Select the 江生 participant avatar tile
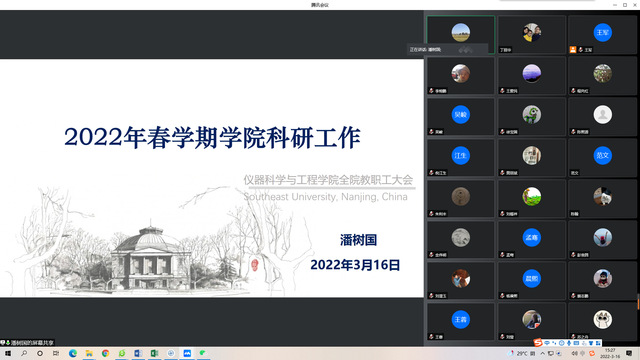This screenshot has height=360, width=640. [460, 158]
